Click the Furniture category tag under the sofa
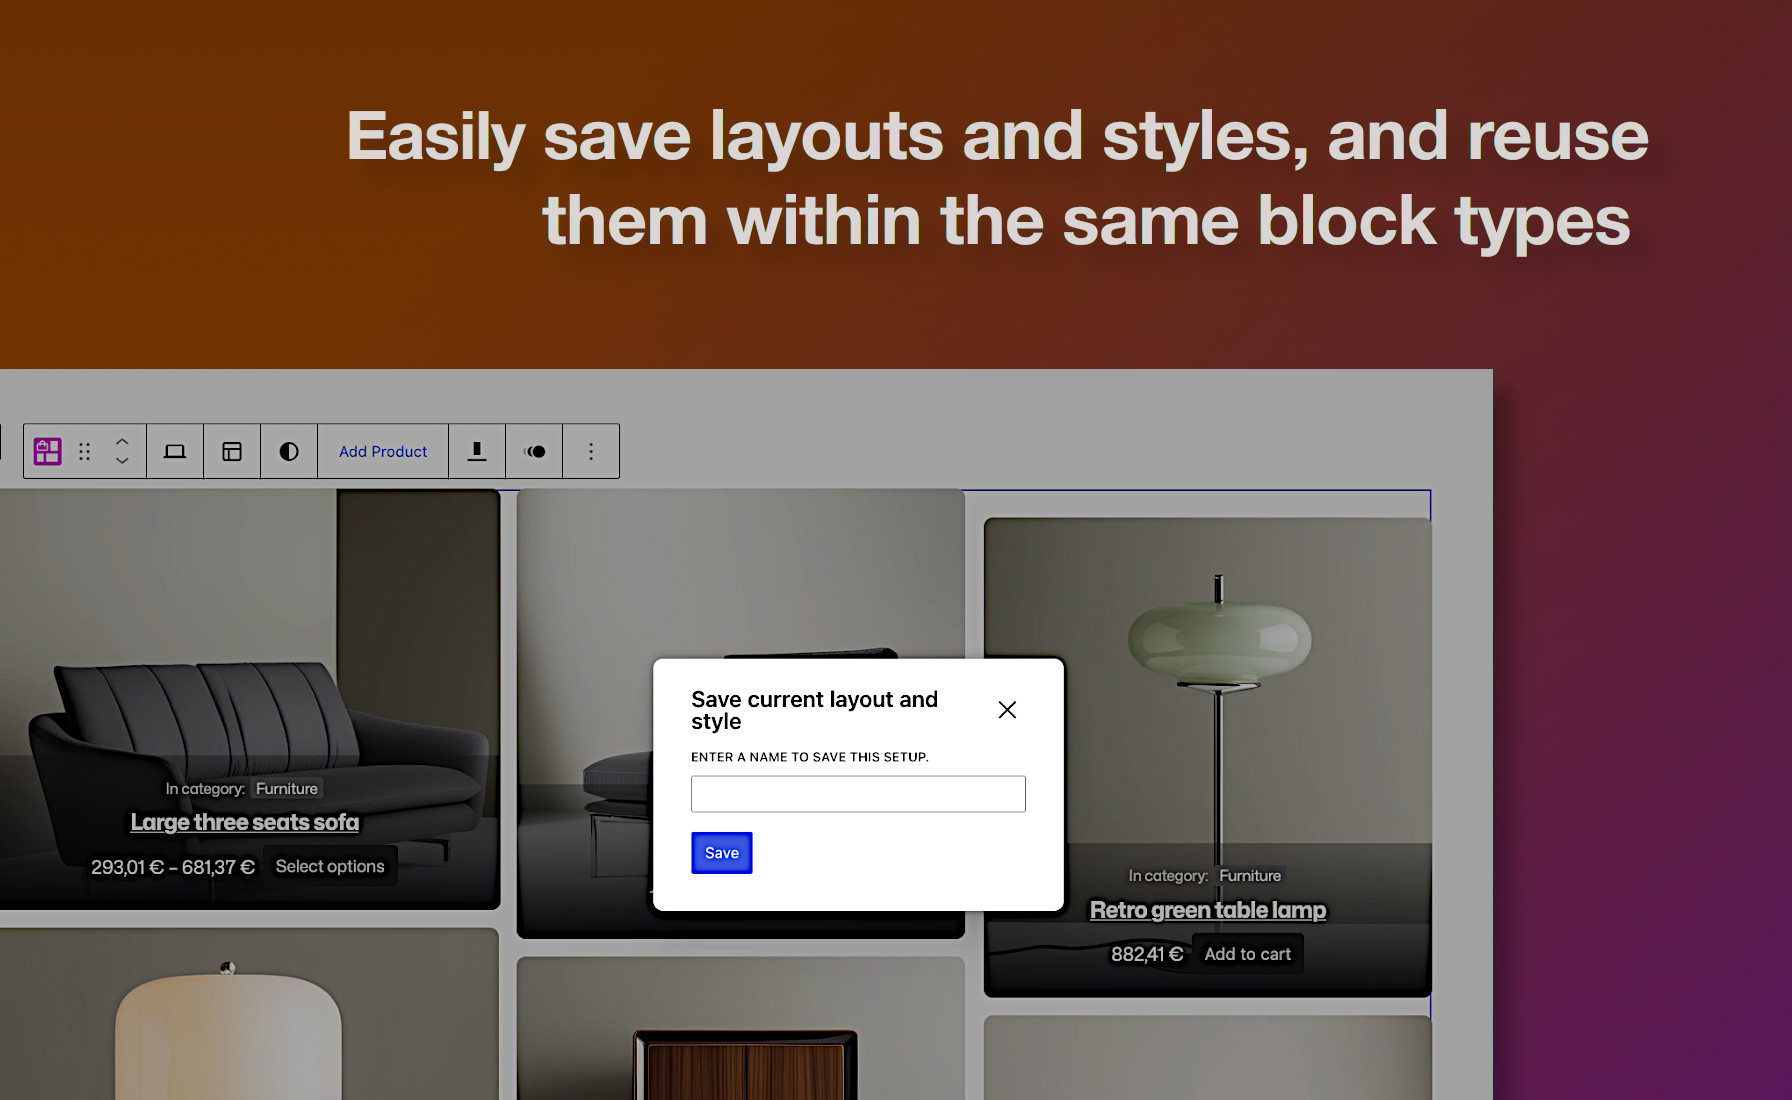Screen dimensions: 1792x1100 coord(286,788)
